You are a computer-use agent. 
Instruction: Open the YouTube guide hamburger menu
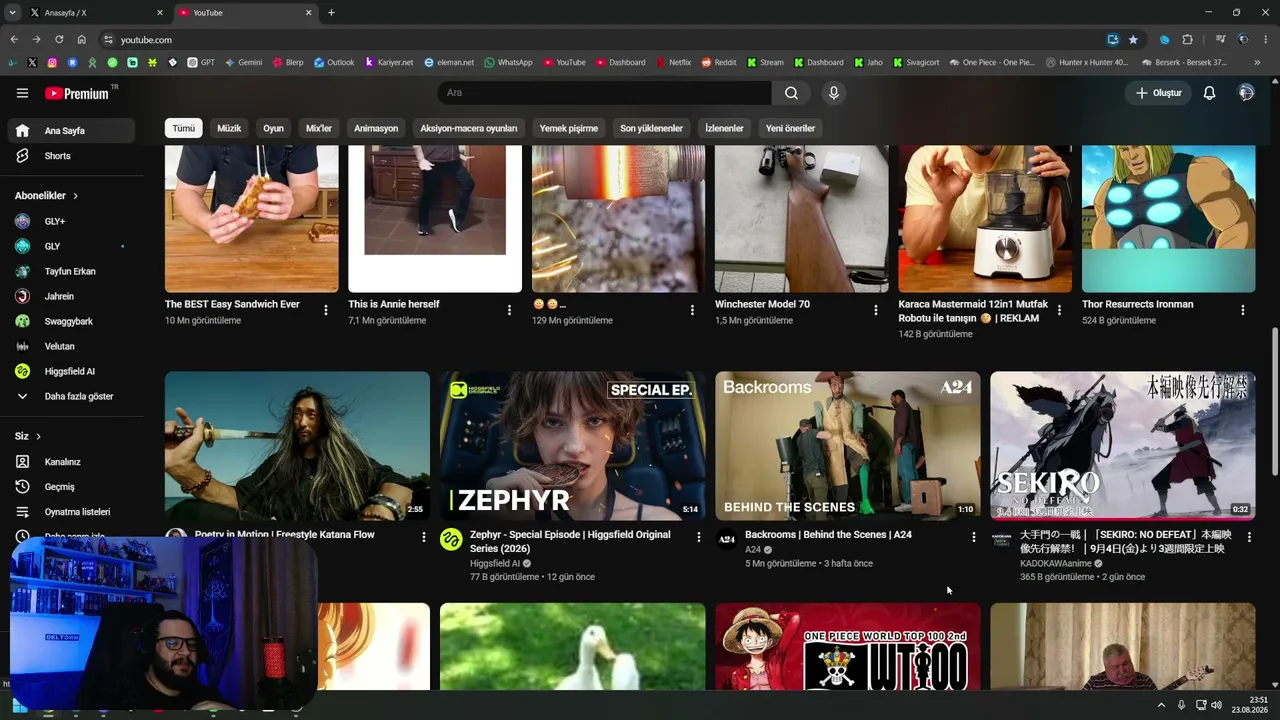coord(22,93)
